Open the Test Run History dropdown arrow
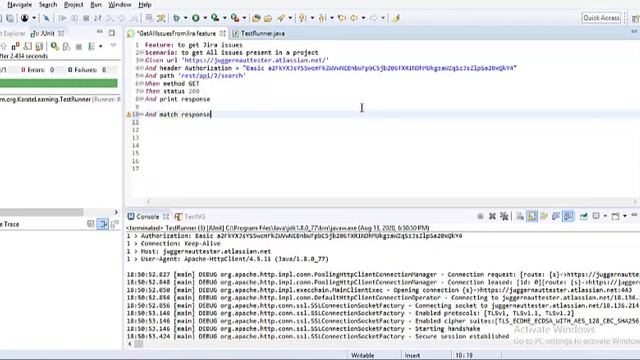The image size is (640, 360). [x=100, y=47]
